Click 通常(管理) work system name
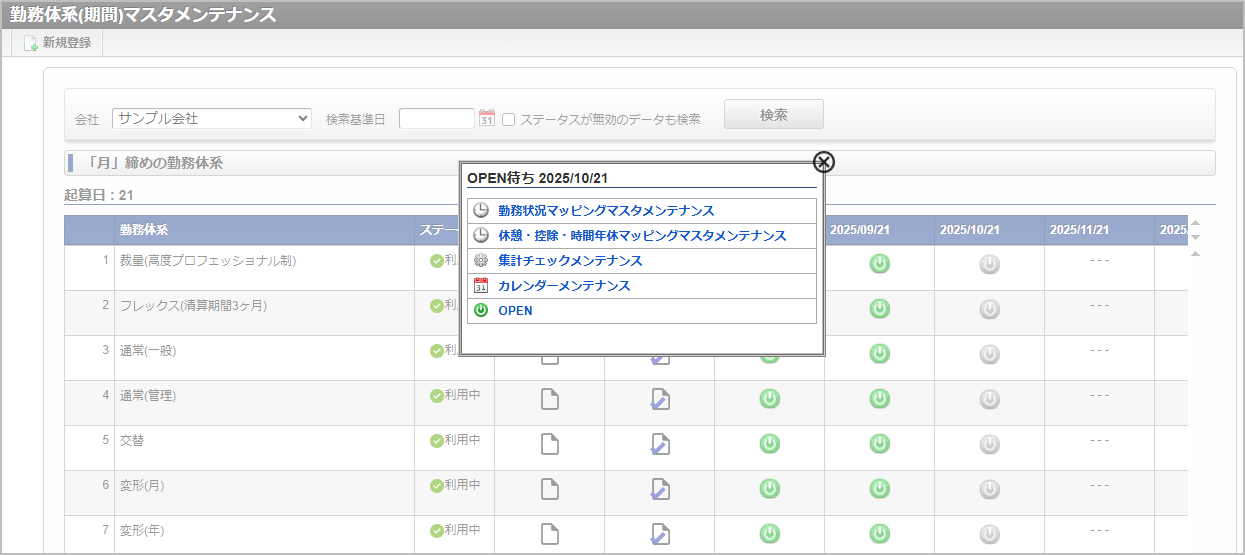This screenshot has height=555, width=1245. click(148, 395)
